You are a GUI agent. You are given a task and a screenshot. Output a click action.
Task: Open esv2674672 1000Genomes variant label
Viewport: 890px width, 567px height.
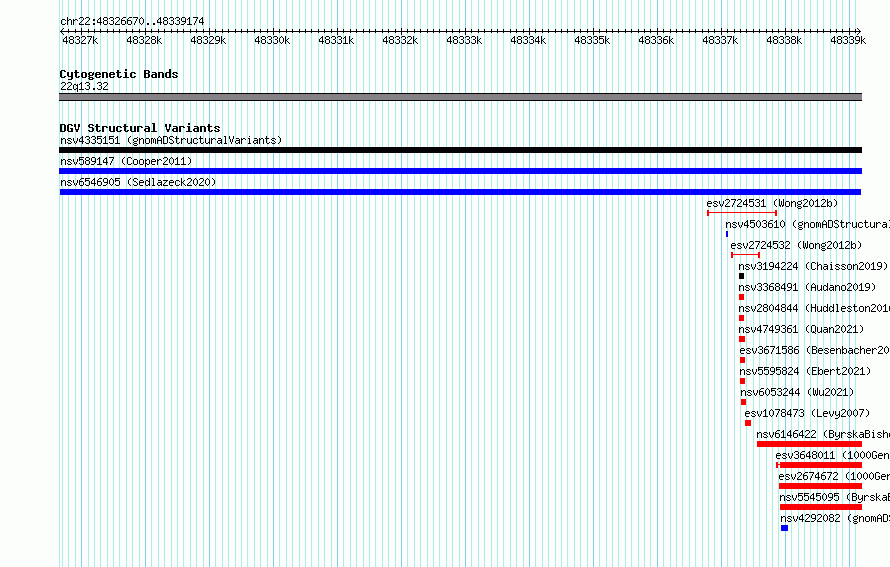click(x=834, y=476)
